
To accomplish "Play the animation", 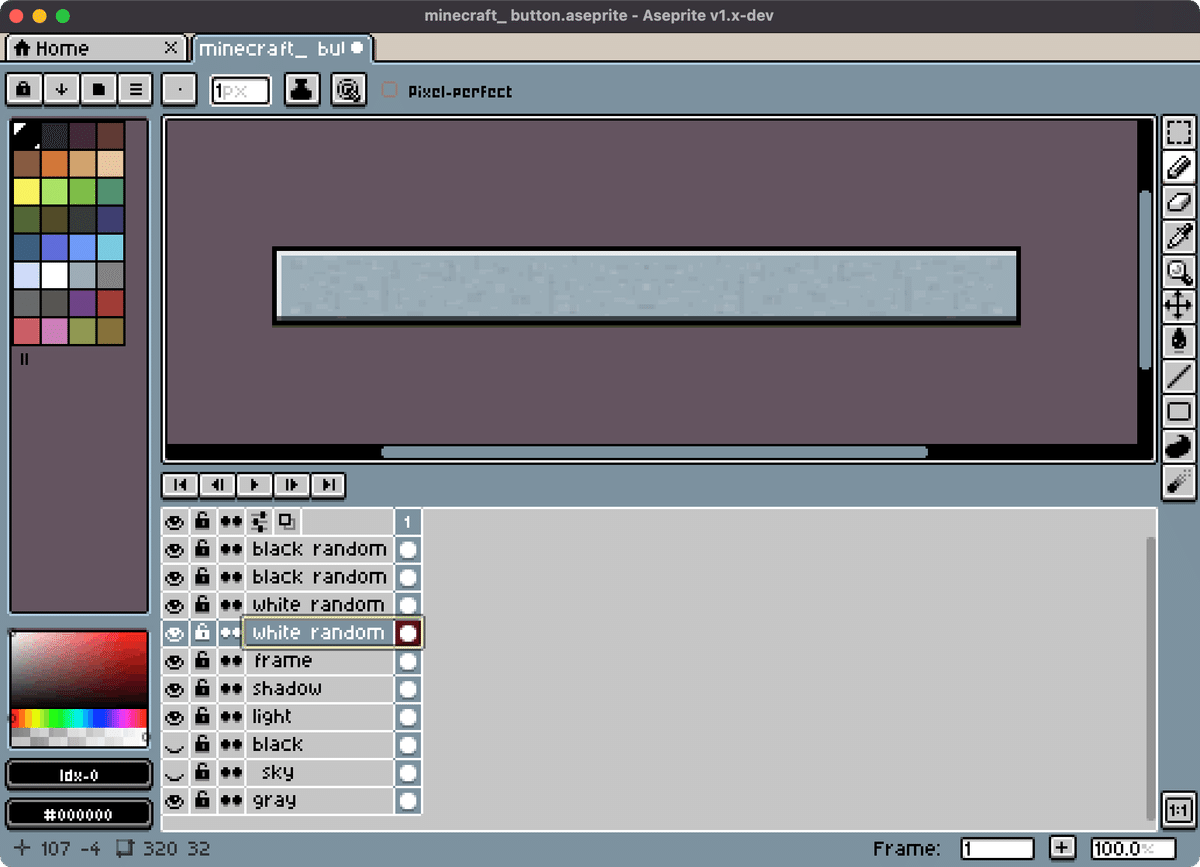I will (254, 485).
